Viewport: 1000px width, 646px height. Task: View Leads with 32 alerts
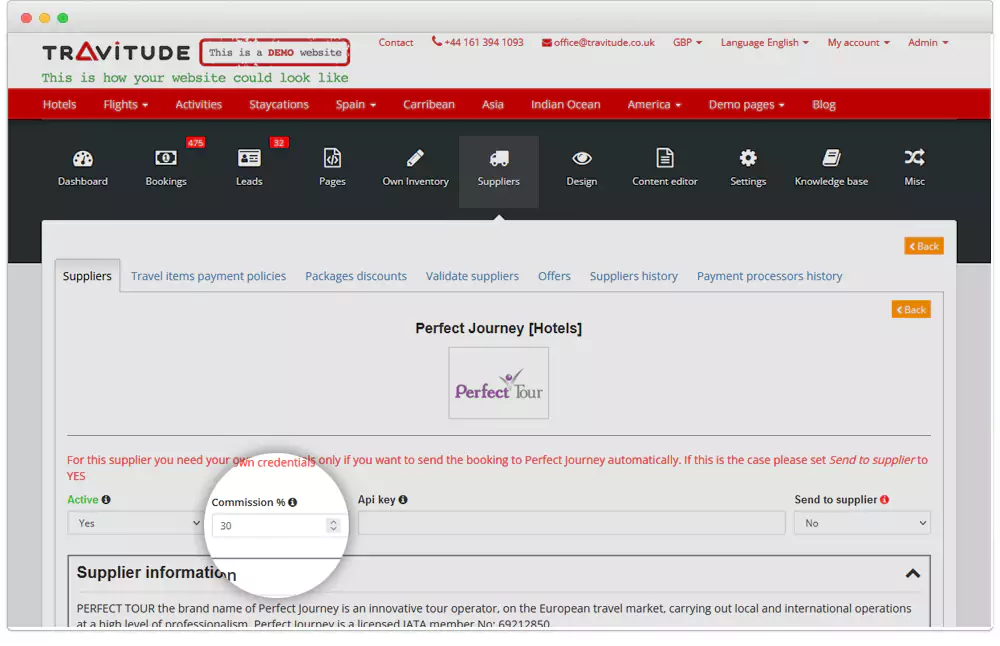coord(249,166)
